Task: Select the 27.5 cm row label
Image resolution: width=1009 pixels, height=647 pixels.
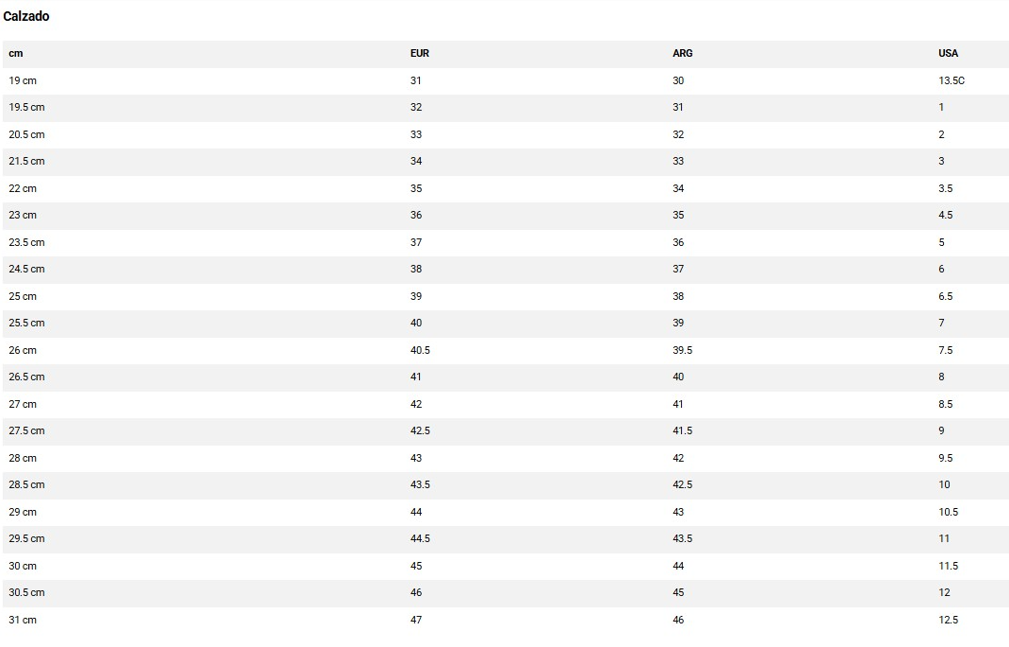Action: pos(27,431)
